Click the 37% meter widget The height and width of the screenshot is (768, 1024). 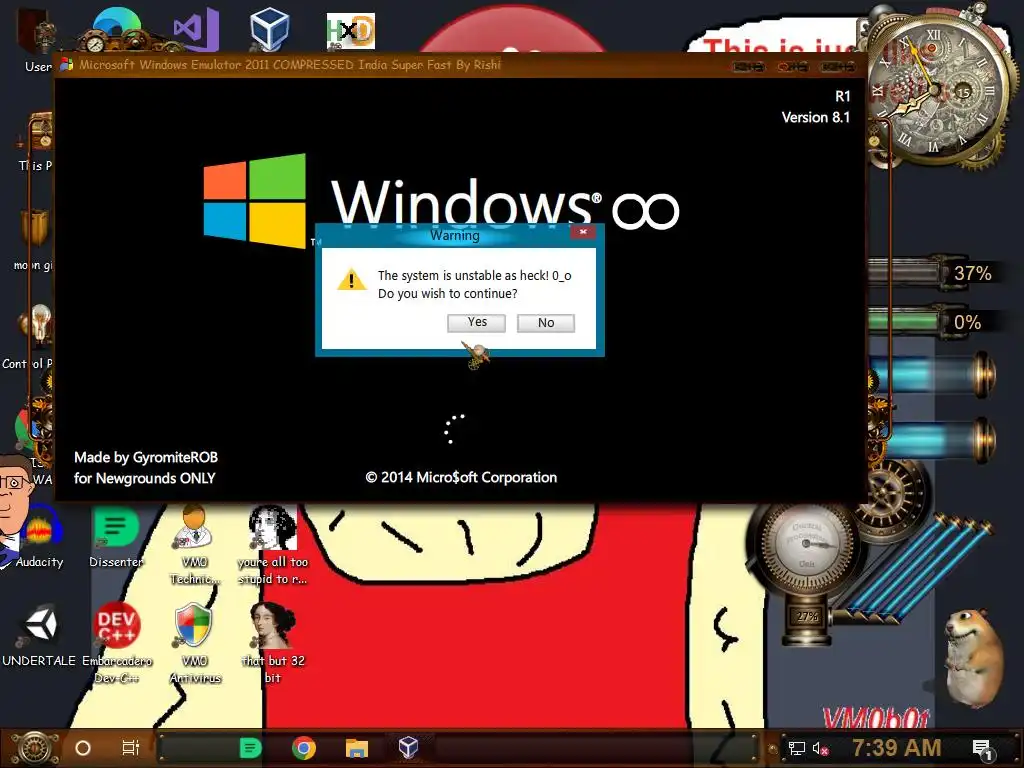click(934, 272)
